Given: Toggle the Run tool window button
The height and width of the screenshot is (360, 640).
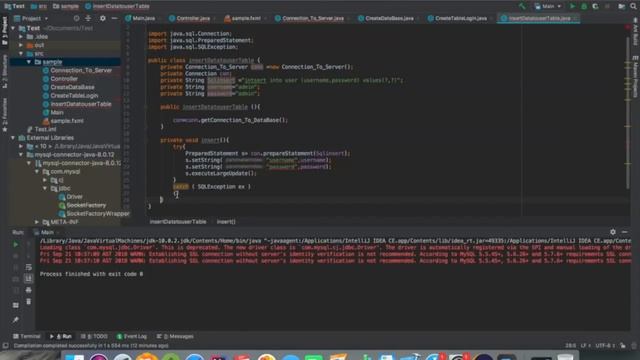Looking at the screenshot, I should coord(61,336).
